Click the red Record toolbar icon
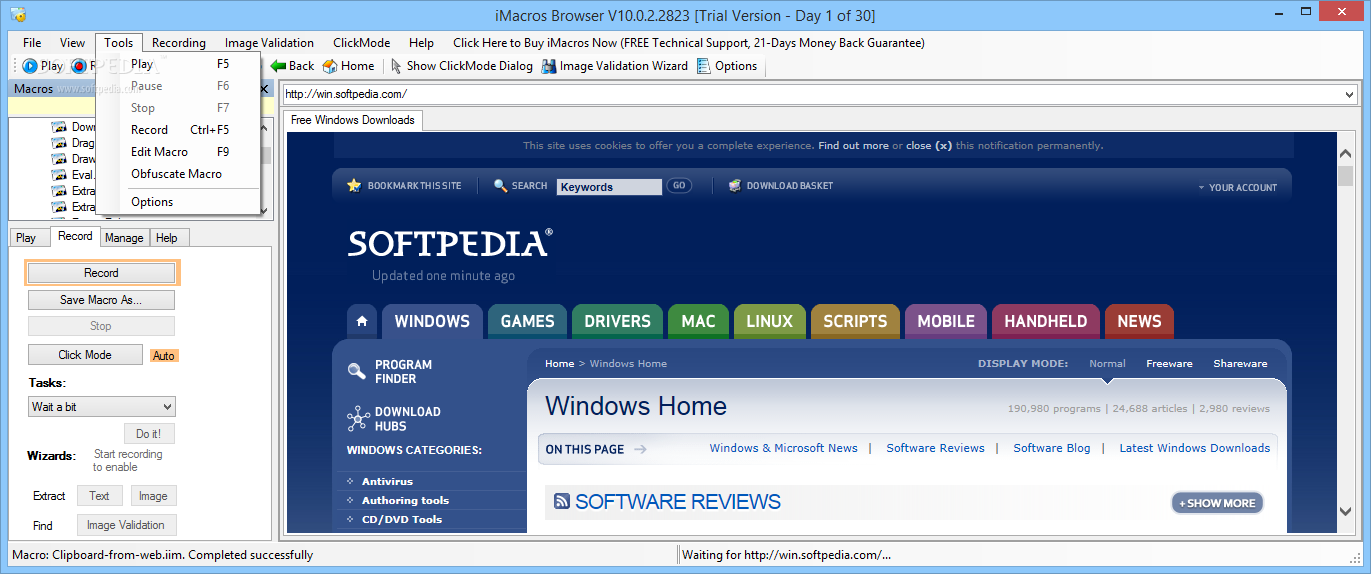 [79, 66]
